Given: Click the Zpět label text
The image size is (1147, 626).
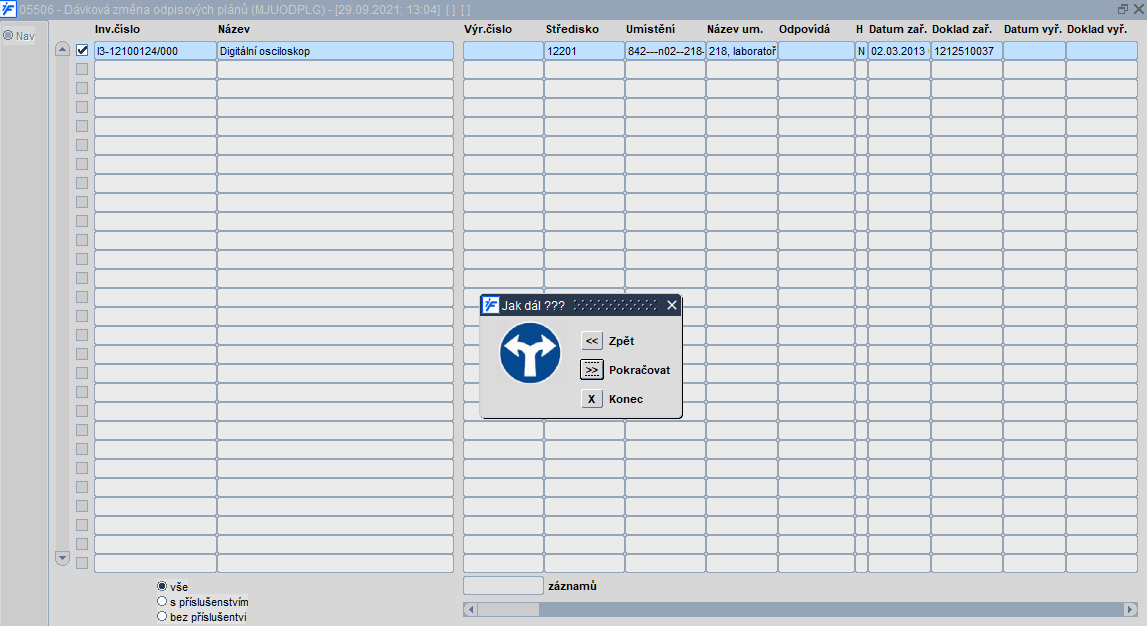Looking at the screenshot, I should coord(621,341).
